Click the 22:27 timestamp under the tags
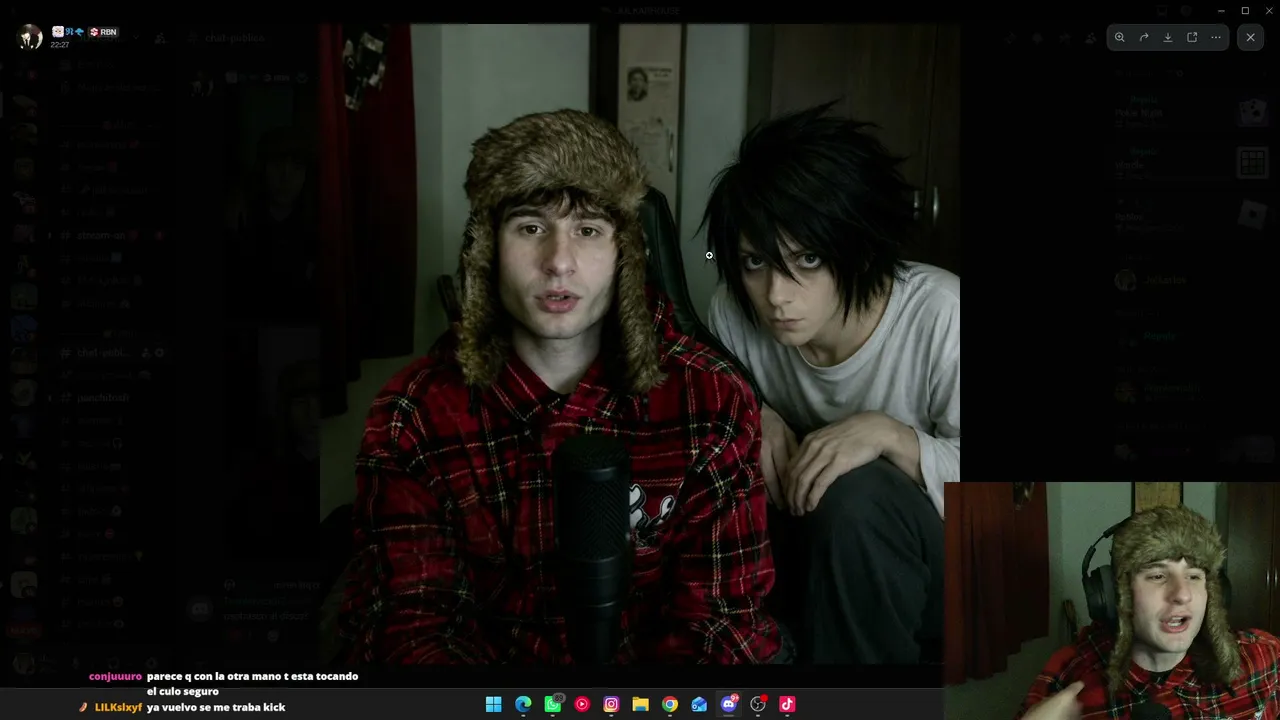The height and width of the screenshot is (720, 1280). [x=60, y=45]
